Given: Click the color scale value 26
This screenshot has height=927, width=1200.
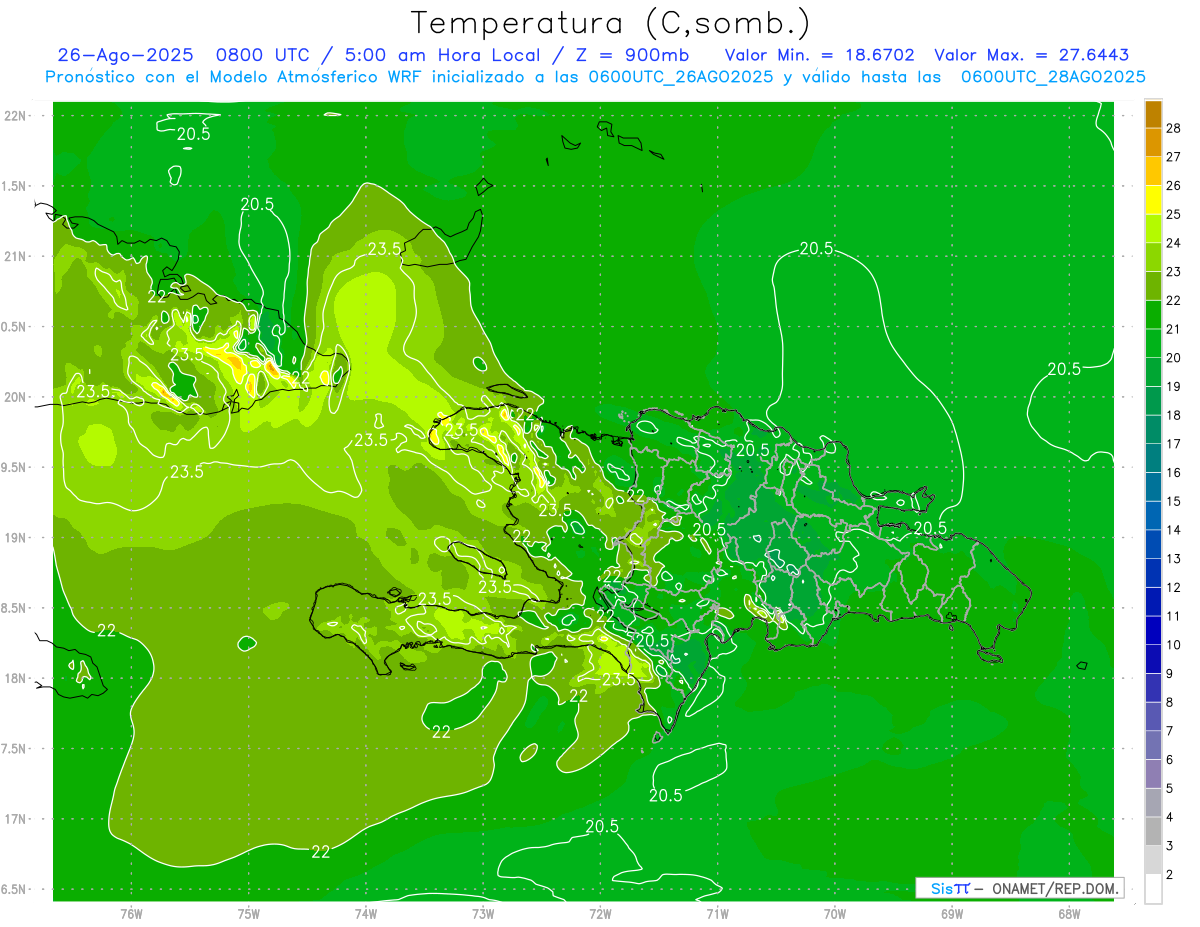Looking at the screenshot, I should coord(1175,186).
